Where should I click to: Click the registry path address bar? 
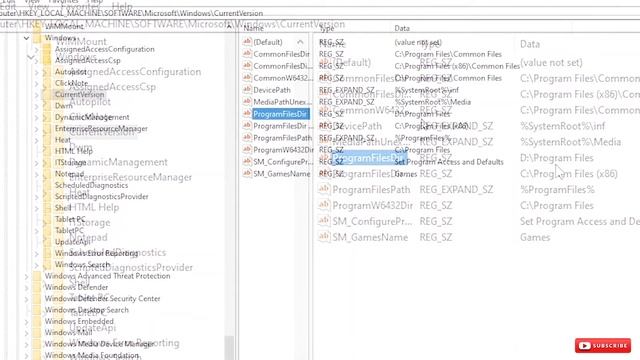[320, 13]
